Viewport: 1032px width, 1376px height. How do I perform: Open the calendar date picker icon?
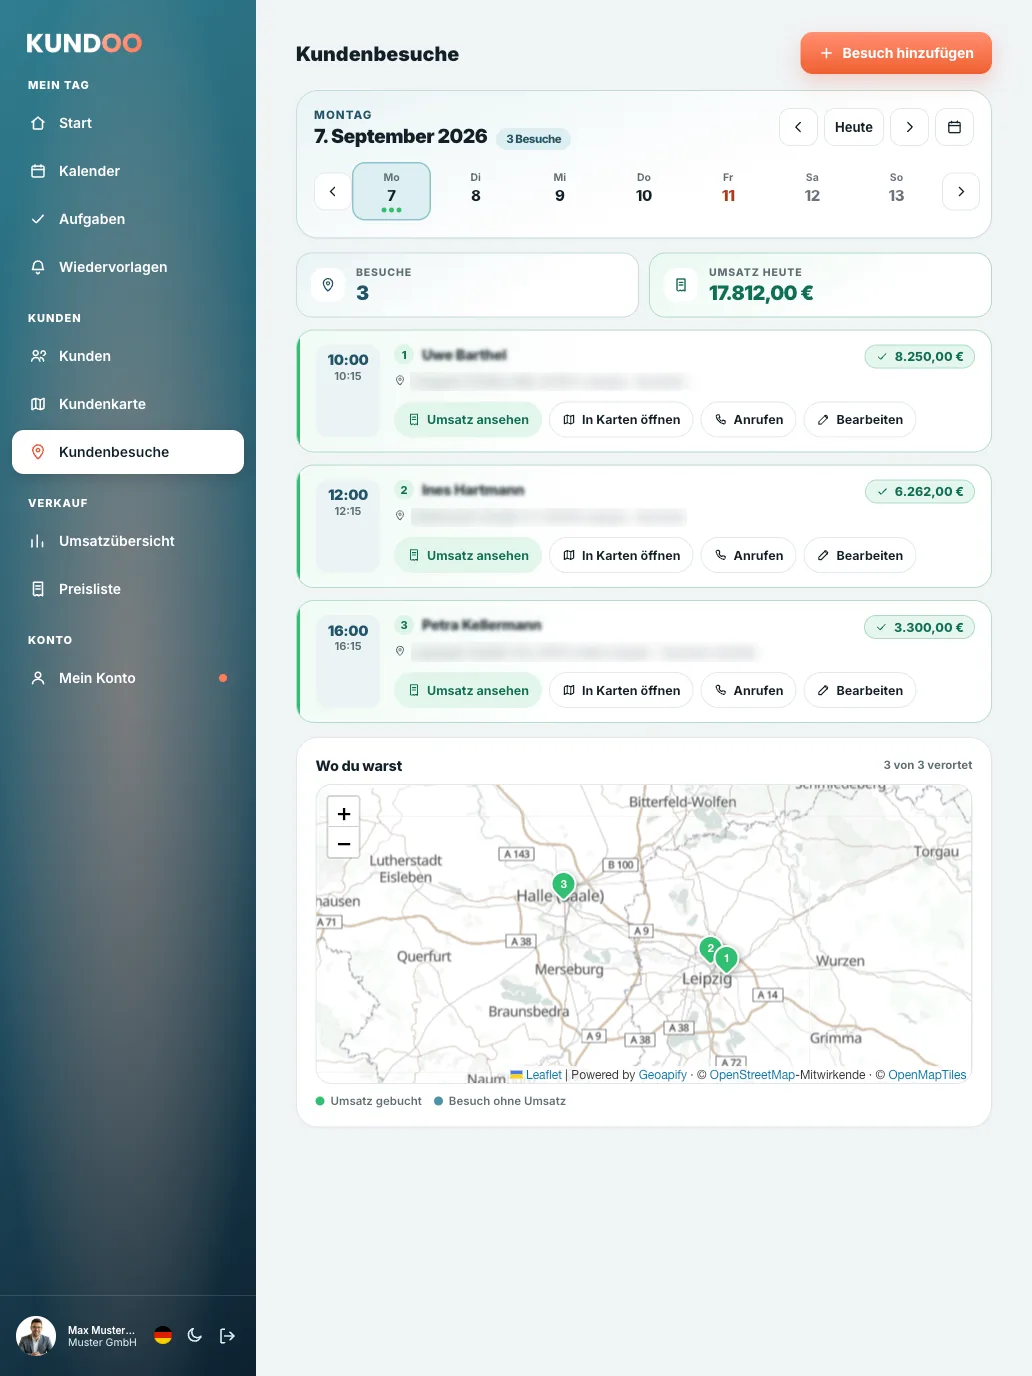(954, 127)
